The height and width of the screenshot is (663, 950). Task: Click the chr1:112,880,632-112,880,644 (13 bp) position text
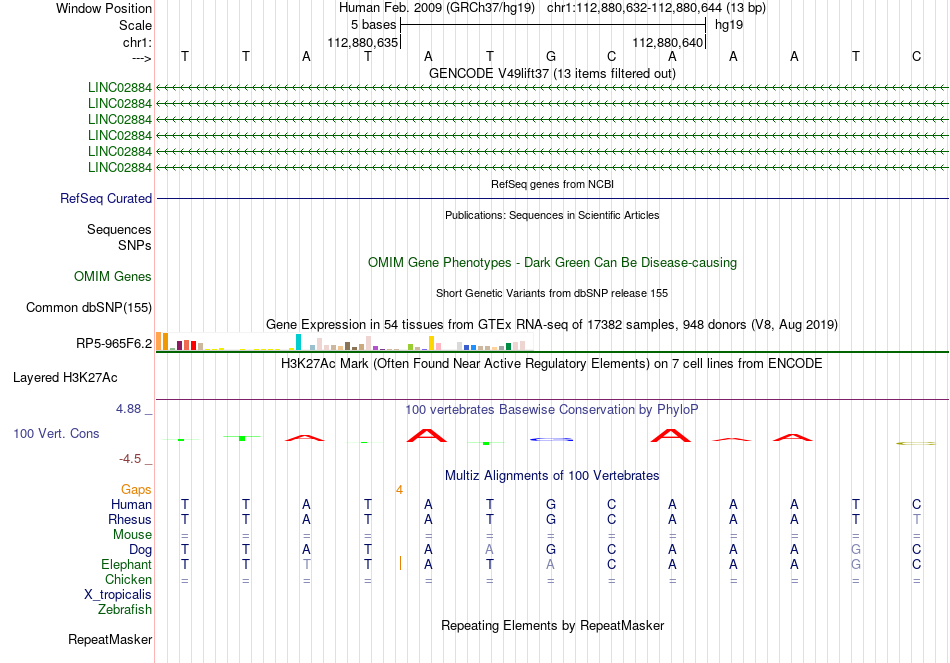(x=656, y=8)
